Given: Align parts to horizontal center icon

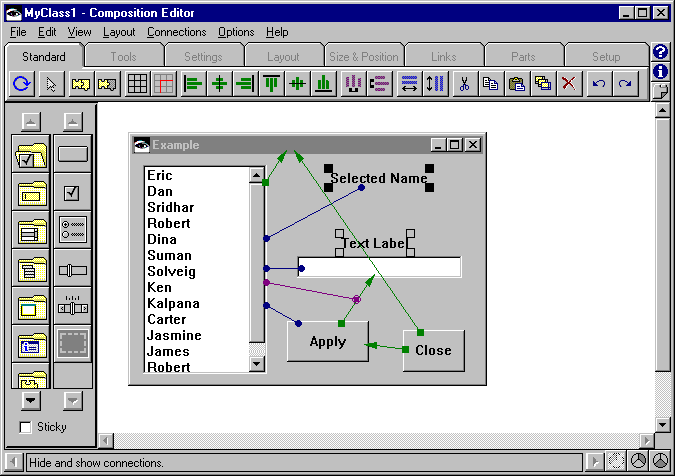Looking at the screenshot, I should (219, 83).
